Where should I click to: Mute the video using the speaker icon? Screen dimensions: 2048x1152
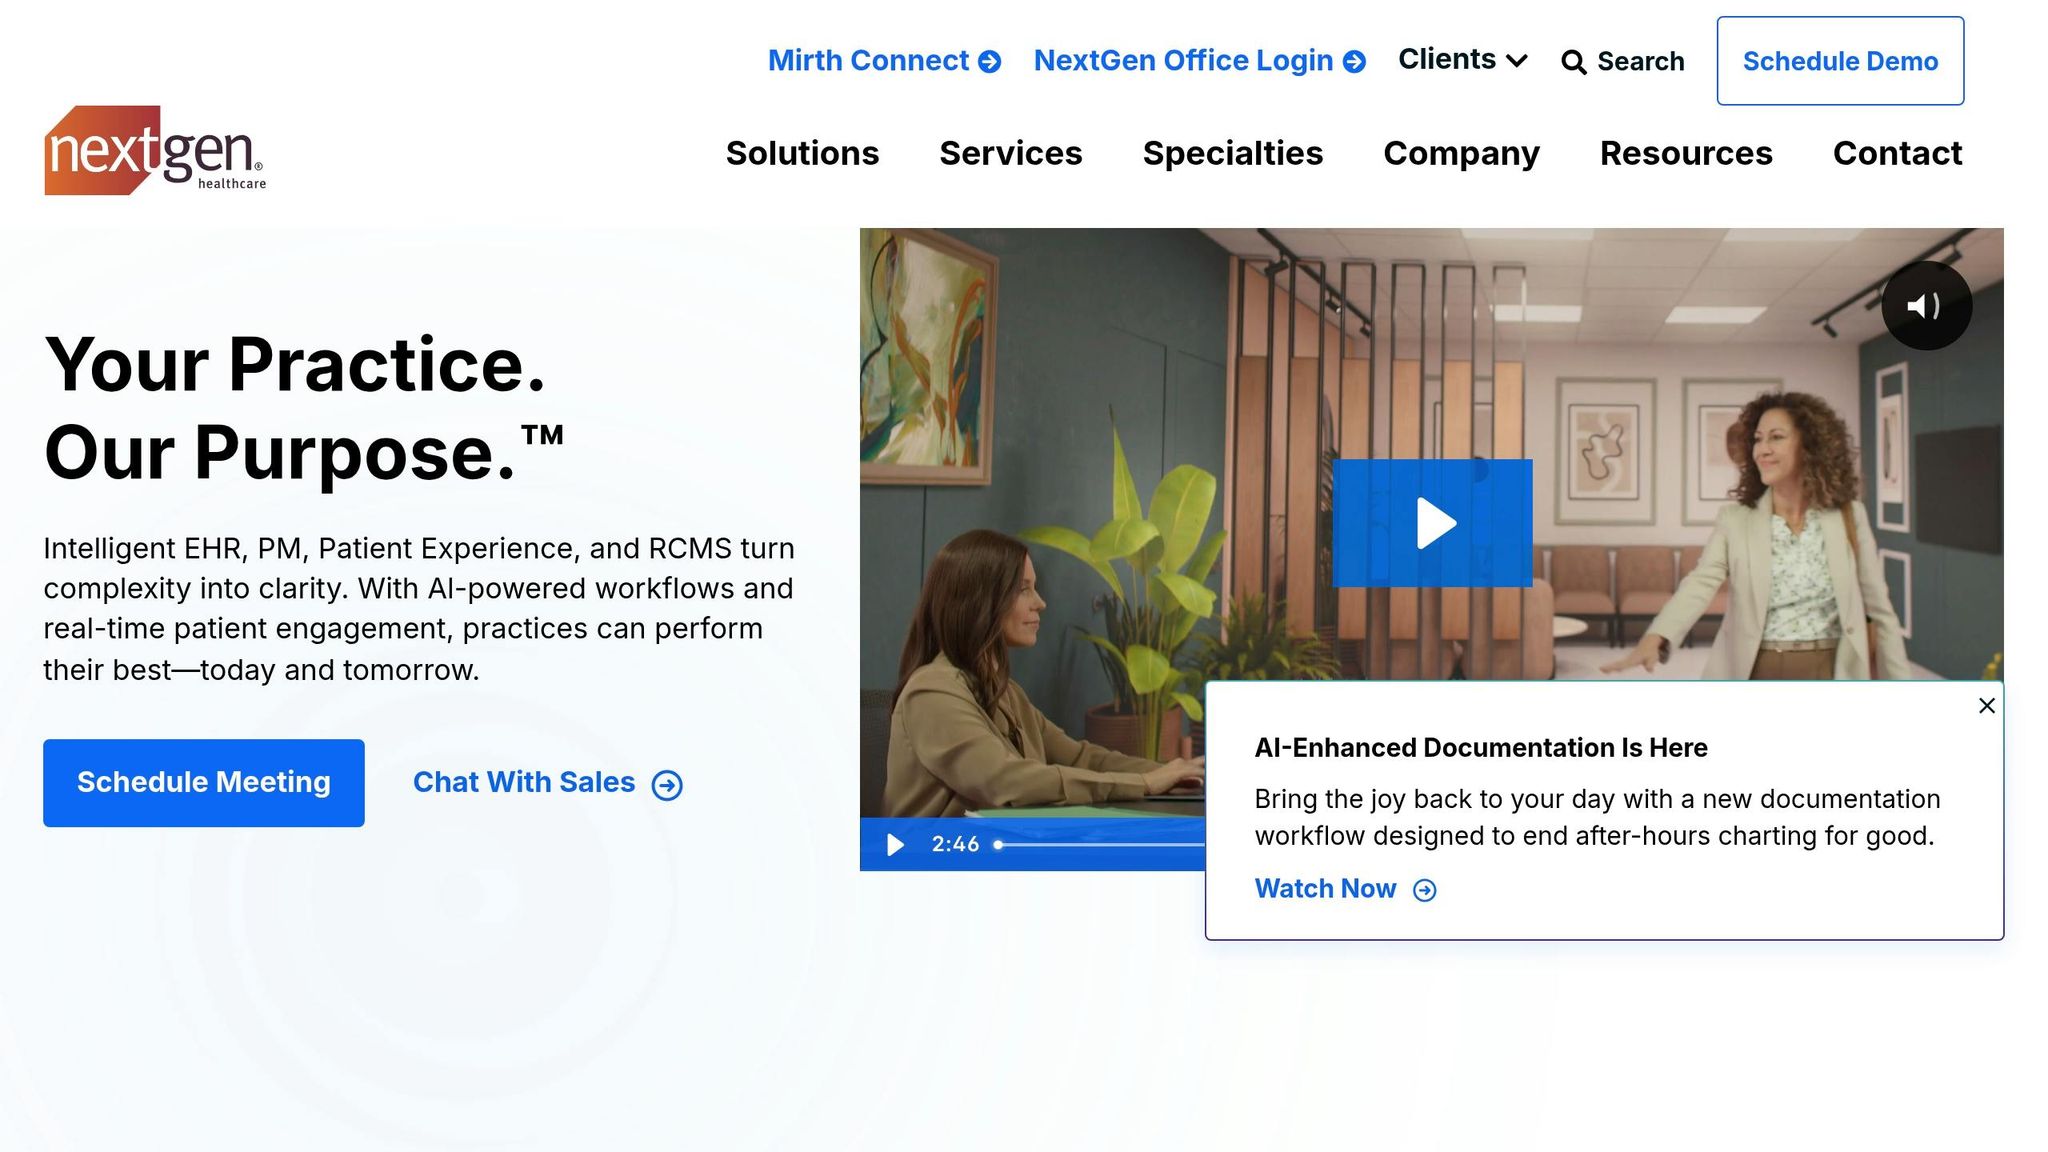1925,306
